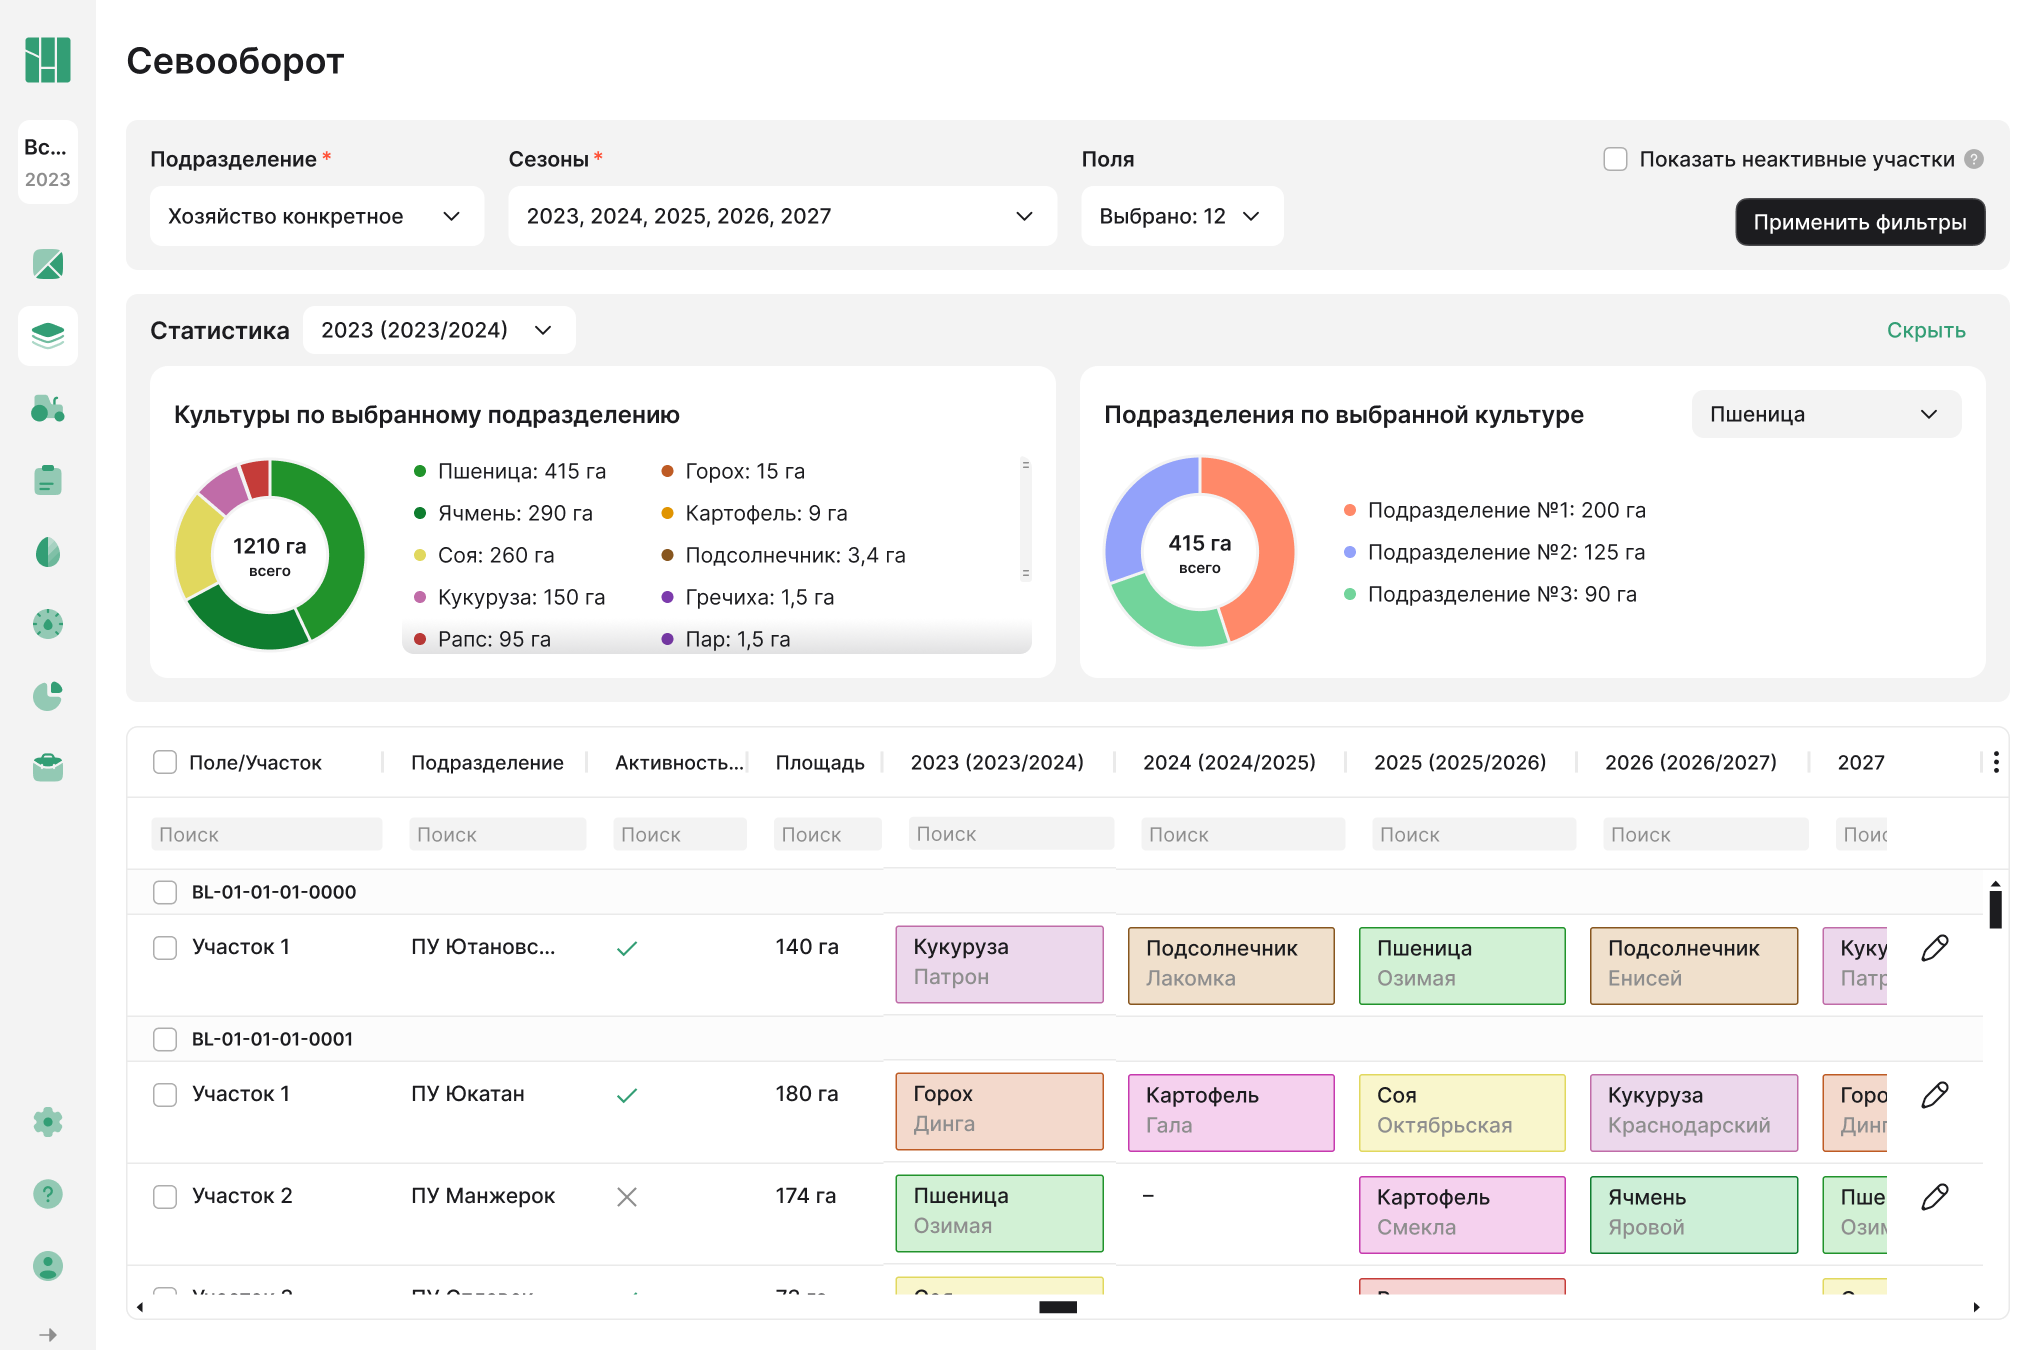Open the table column options kebab menu
This screenshot has width=2040, height=1350.
click(x=1996, y=762)
